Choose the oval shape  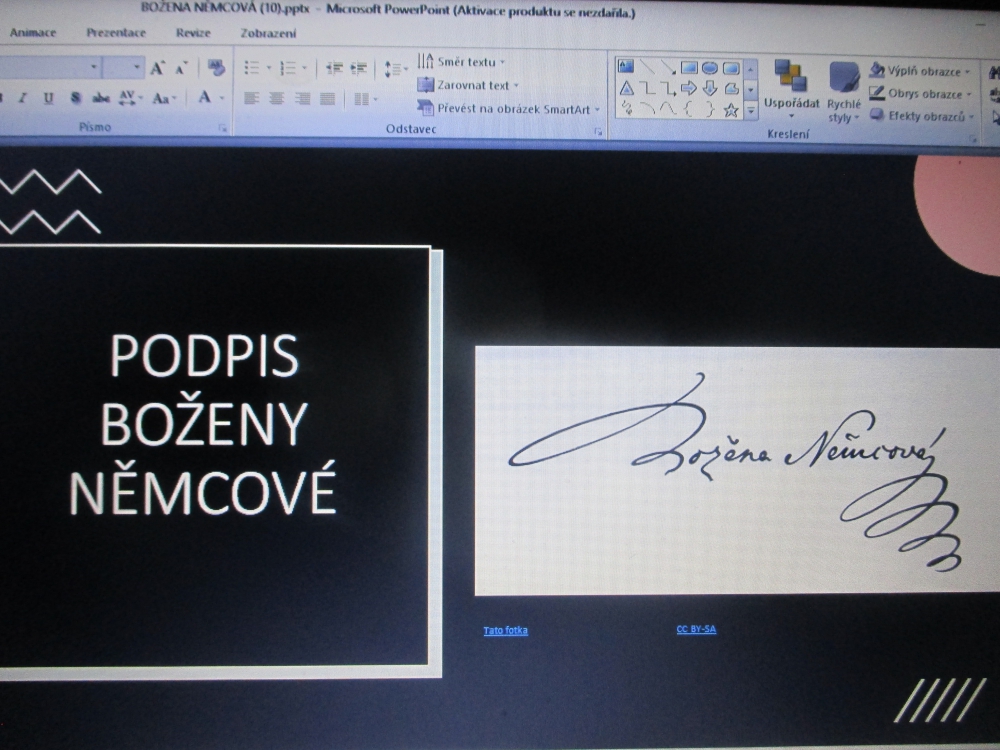point(710,68)
